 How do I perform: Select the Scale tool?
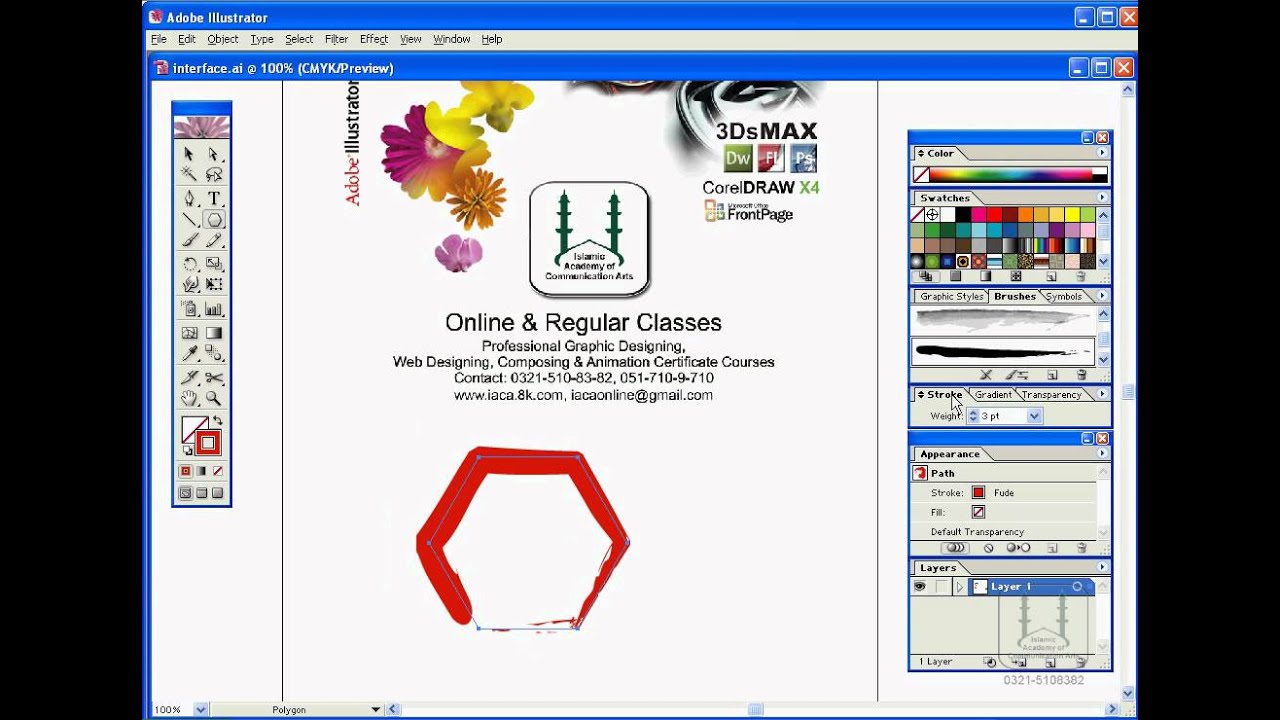click(213, 264)
